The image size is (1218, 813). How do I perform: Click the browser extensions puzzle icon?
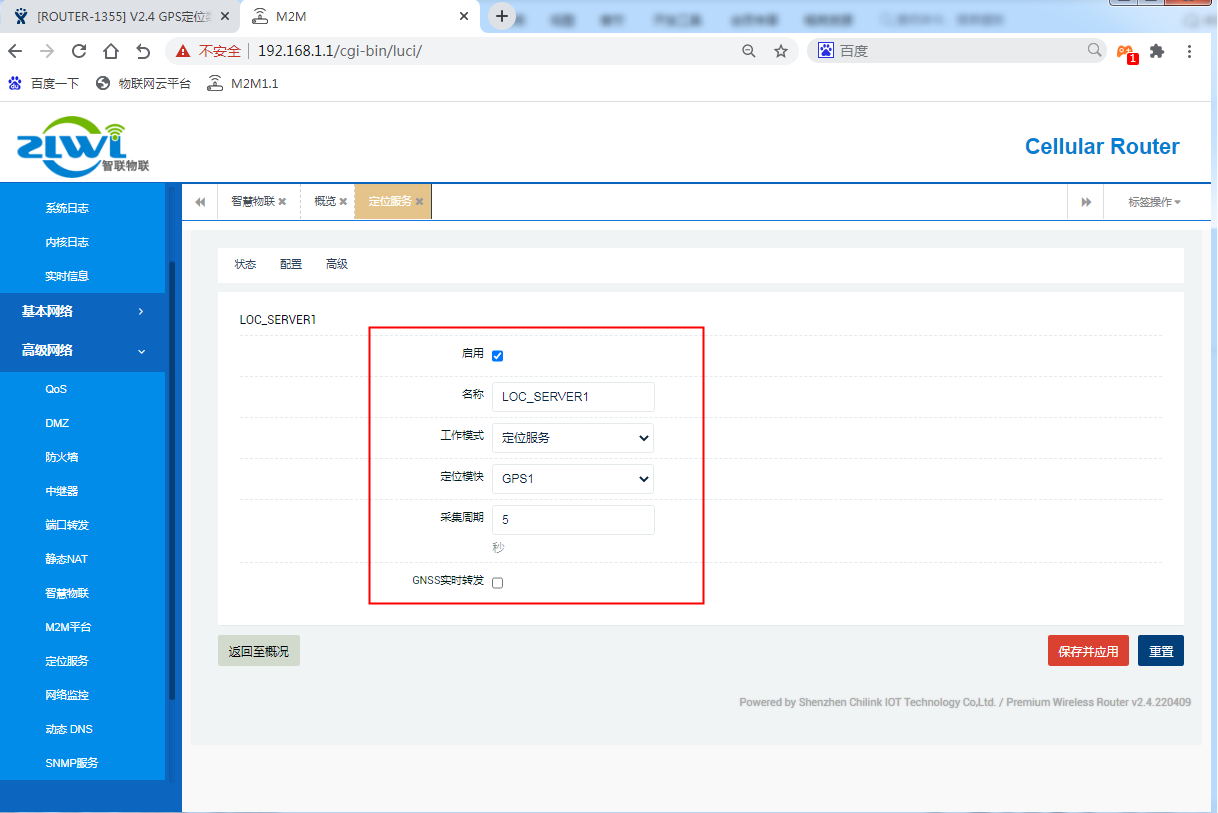pyautogui.click(x=1155, y=49)
